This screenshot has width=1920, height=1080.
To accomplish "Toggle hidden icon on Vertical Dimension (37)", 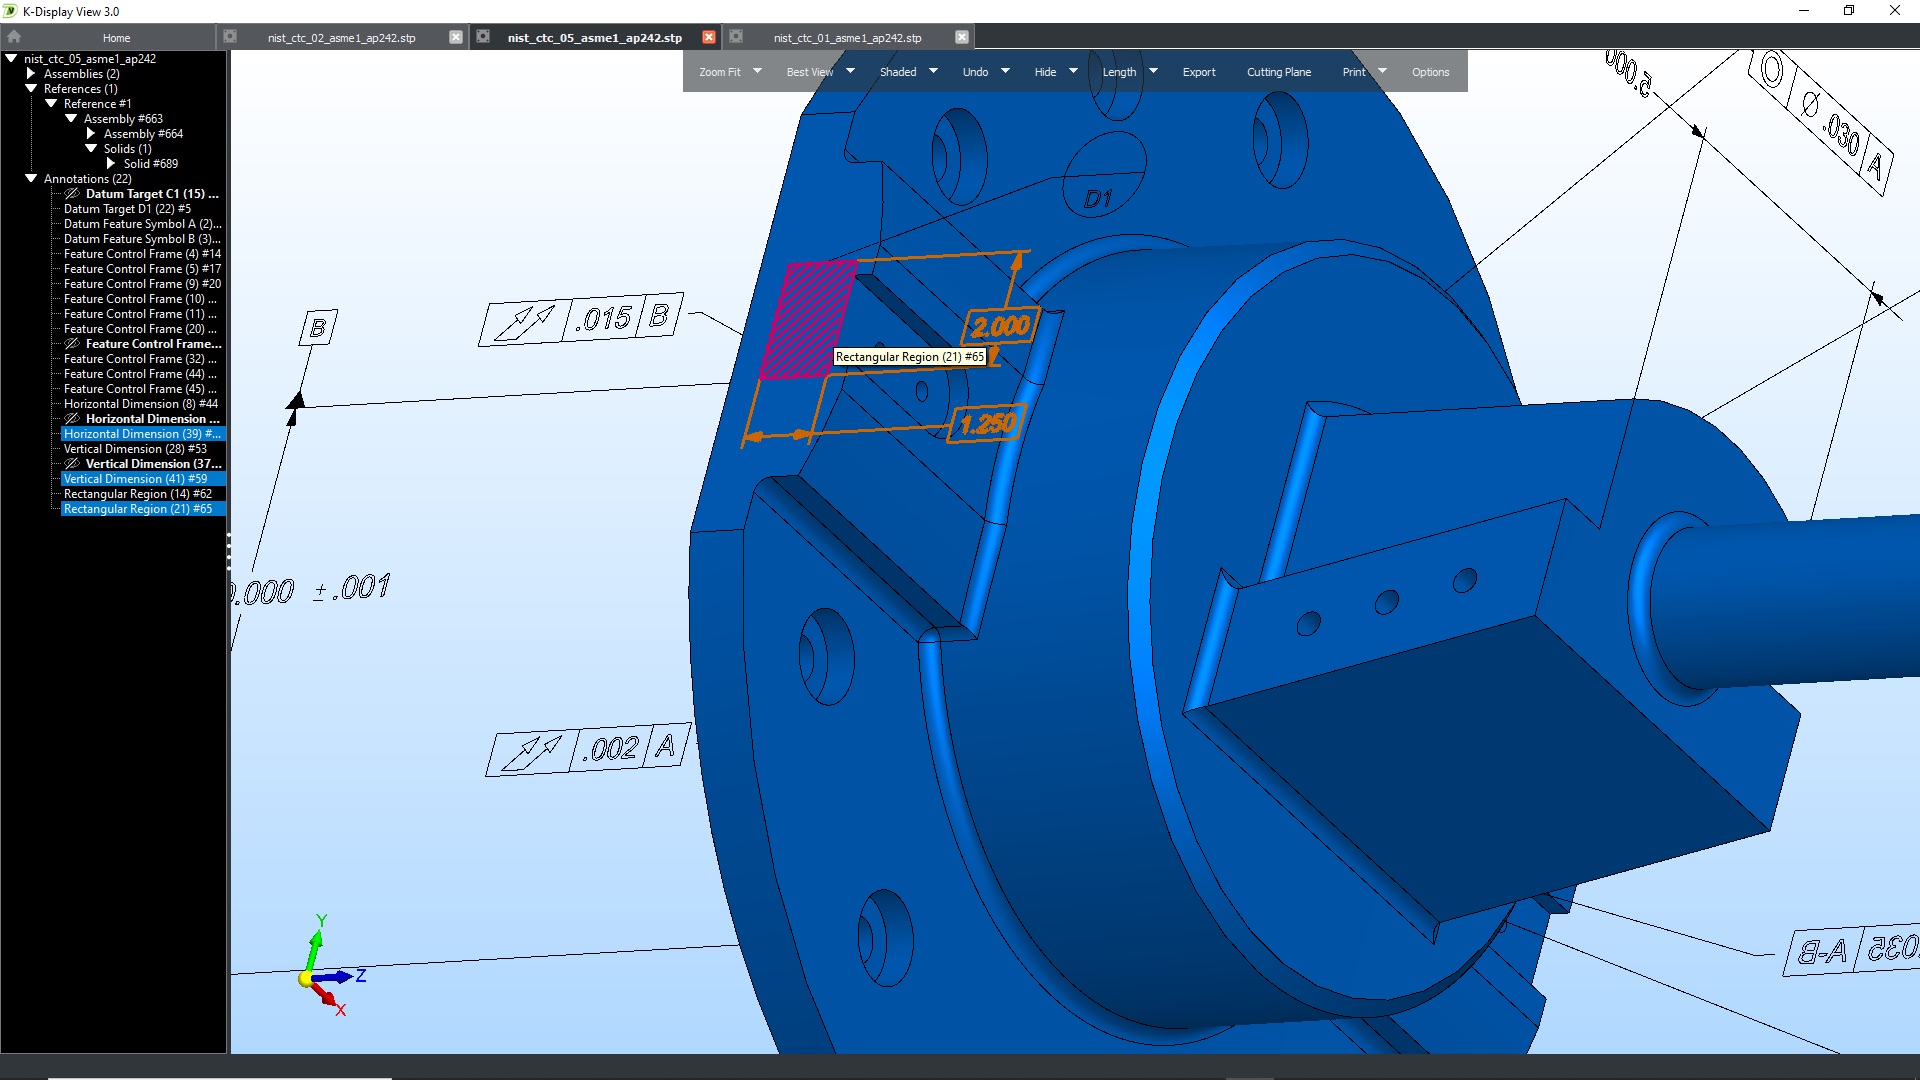I will click(72, 464).
